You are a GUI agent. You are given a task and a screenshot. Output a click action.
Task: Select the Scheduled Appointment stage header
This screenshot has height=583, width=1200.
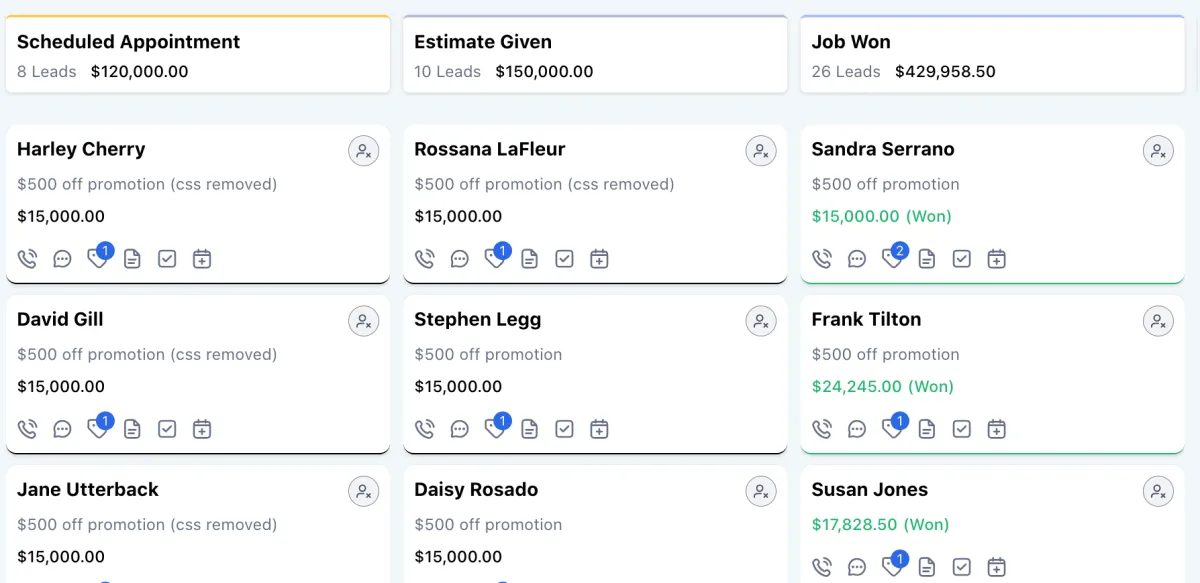(198, 55)
